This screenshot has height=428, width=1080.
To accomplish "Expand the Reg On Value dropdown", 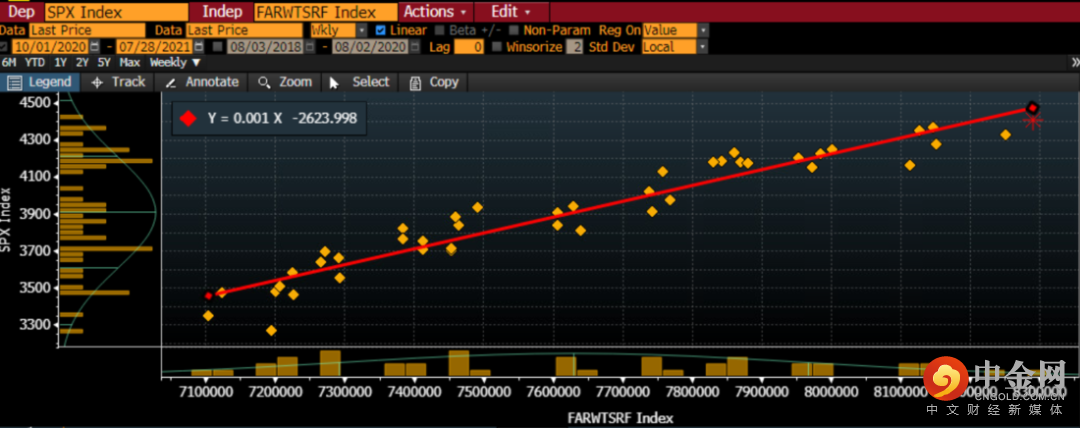I will click(x=702, y=30).
